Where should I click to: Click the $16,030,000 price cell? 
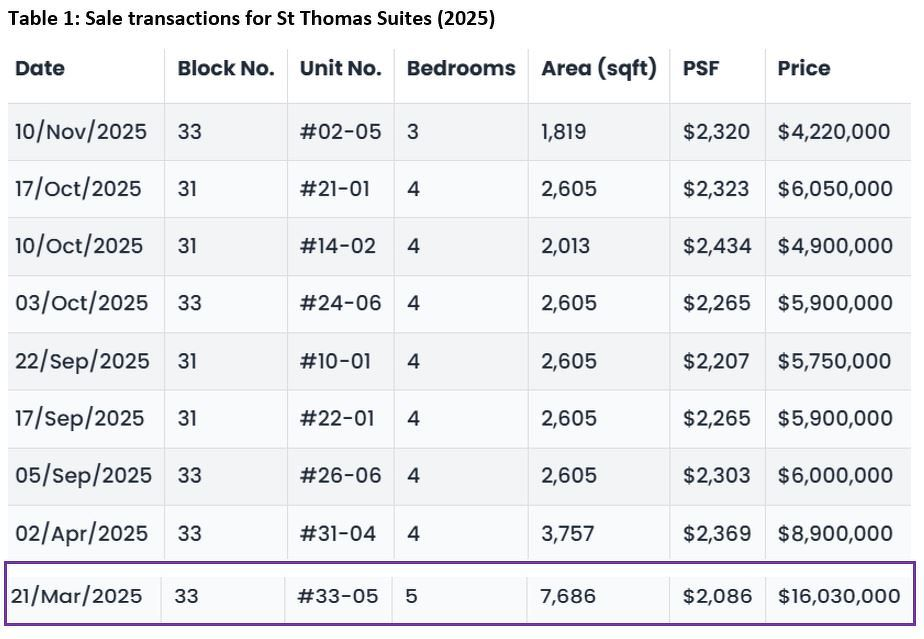(x=838, y=596)
